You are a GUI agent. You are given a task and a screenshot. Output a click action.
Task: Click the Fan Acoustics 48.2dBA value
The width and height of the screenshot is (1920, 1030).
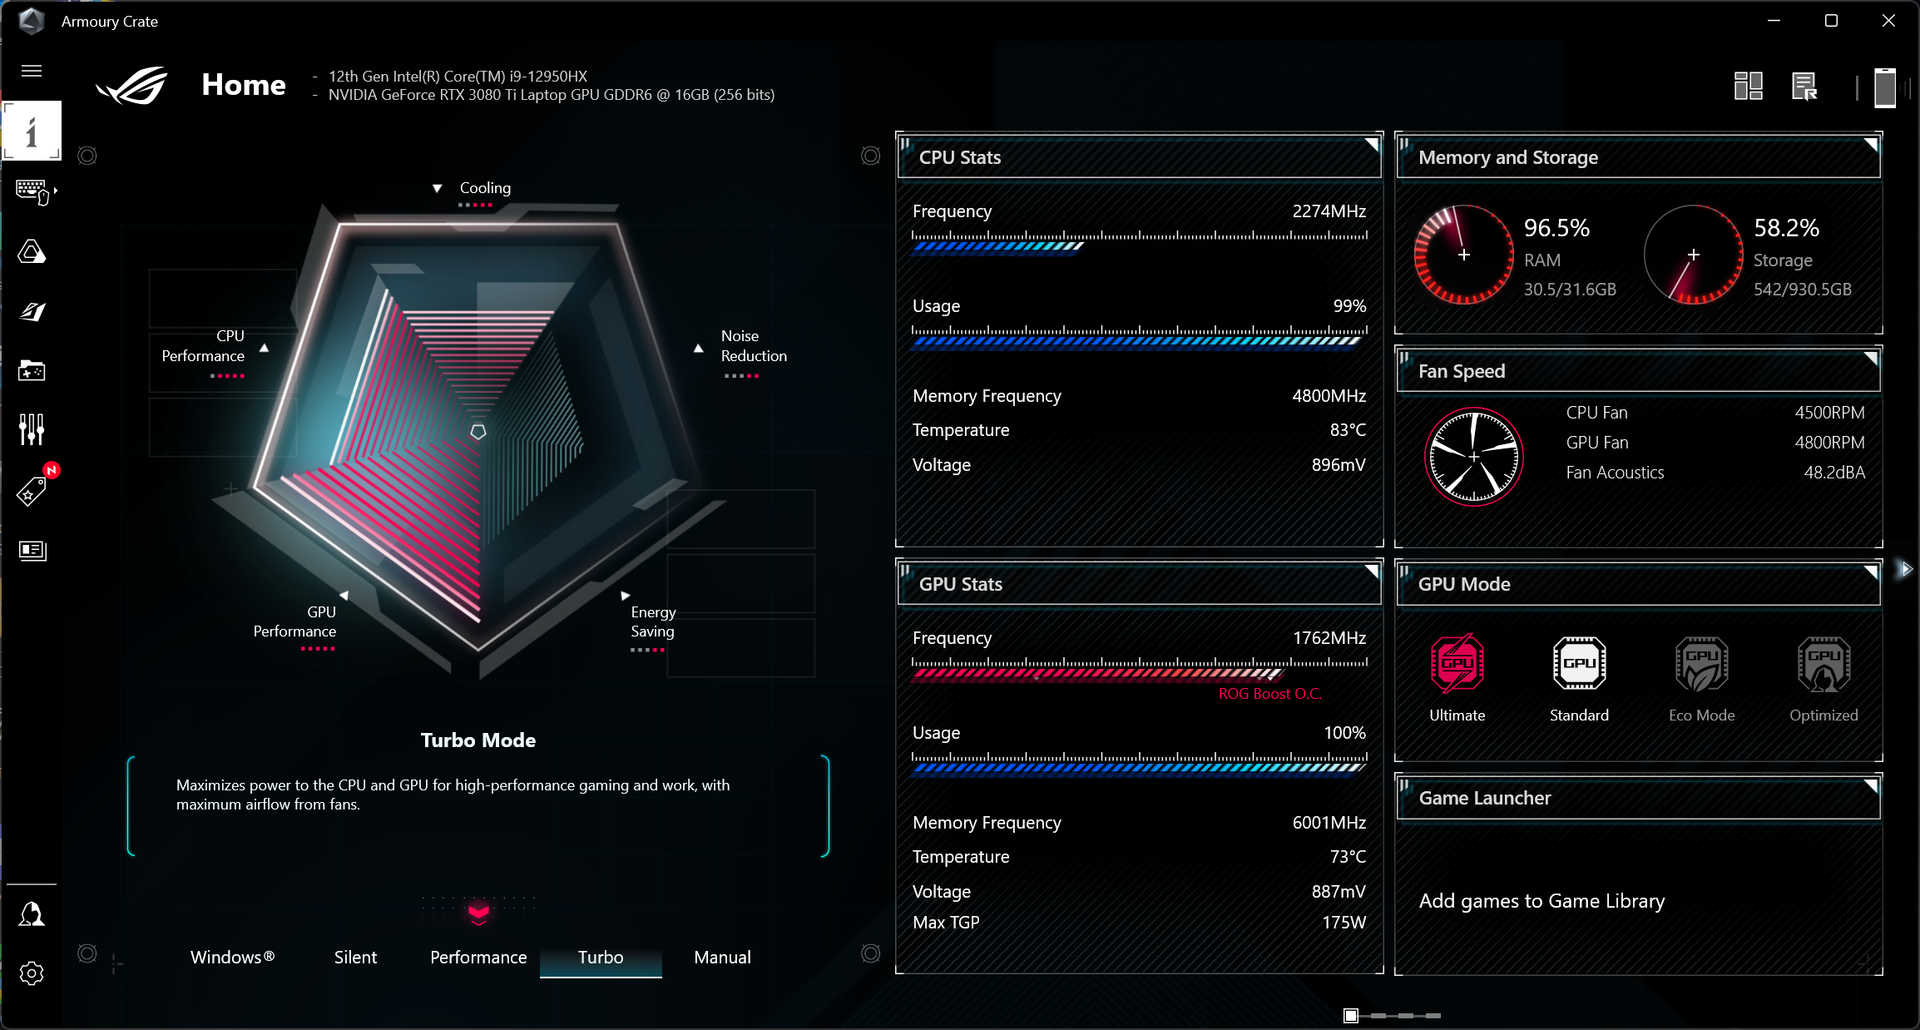point(1834,472)
